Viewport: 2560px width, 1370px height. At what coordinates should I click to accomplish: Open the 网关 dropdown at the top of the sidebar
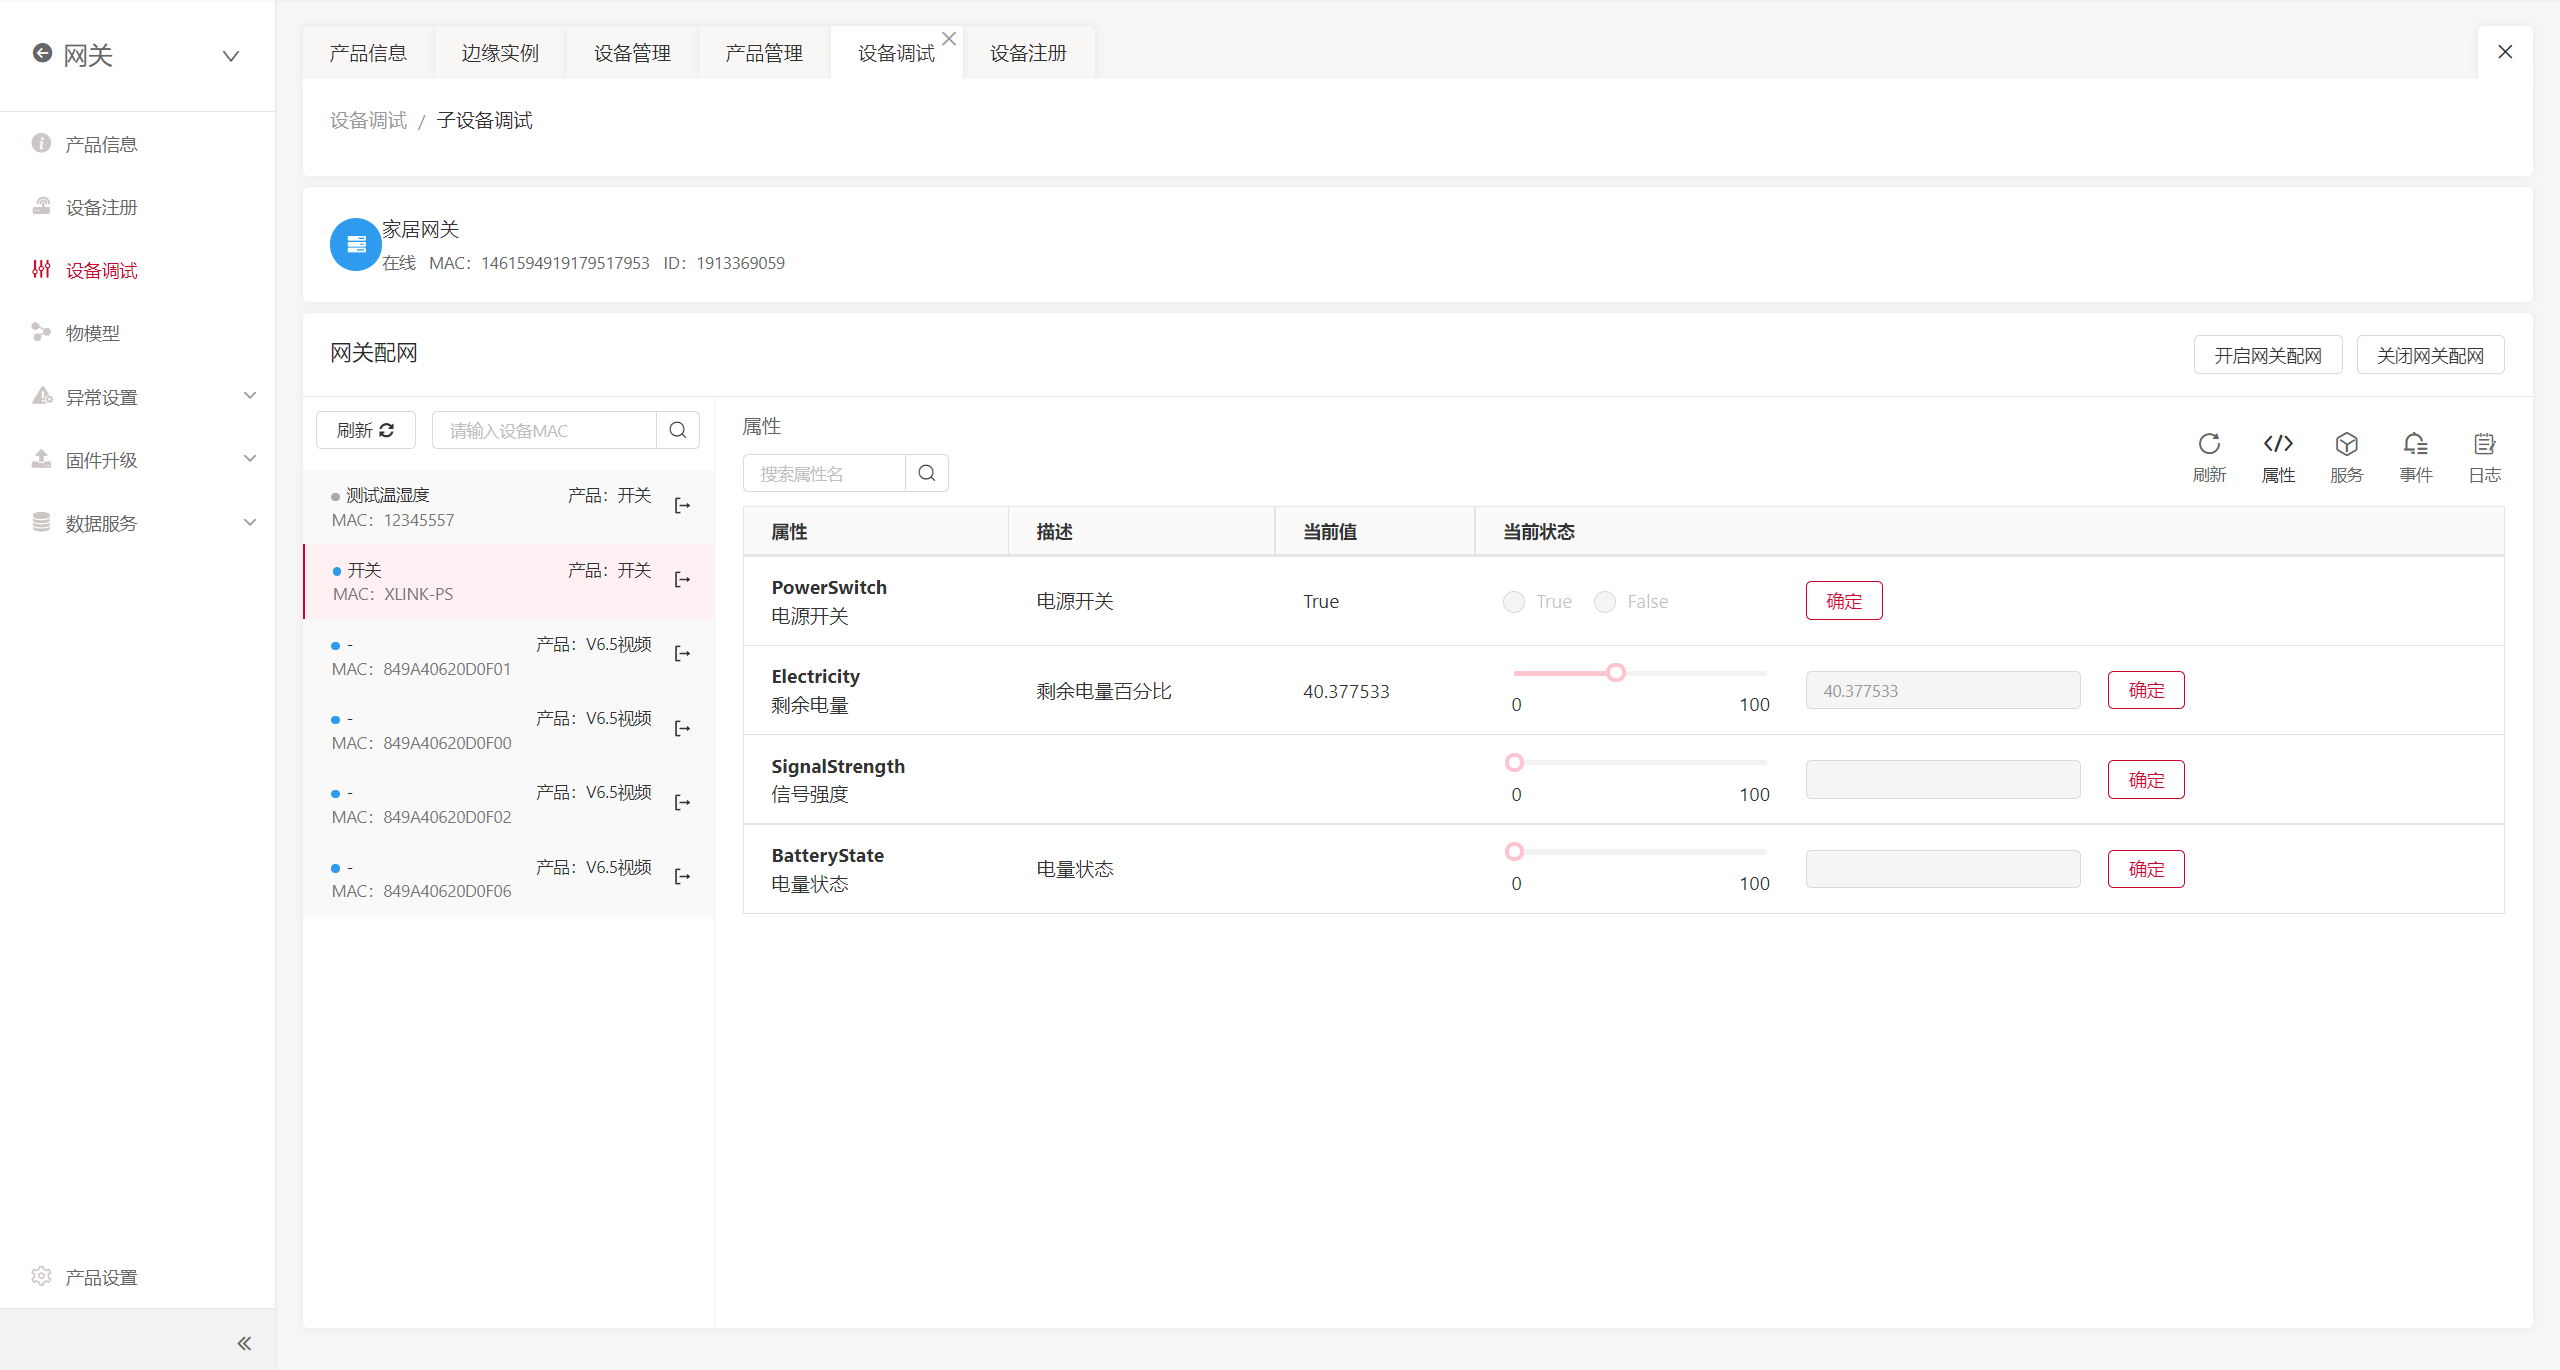click(231, 56)
